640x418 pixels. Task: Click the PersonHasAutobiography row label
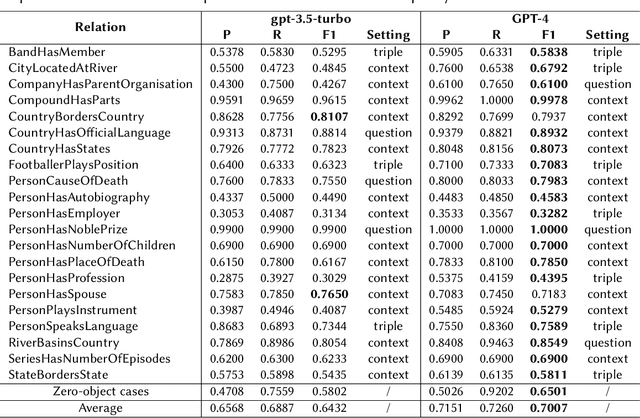[73, 196]
